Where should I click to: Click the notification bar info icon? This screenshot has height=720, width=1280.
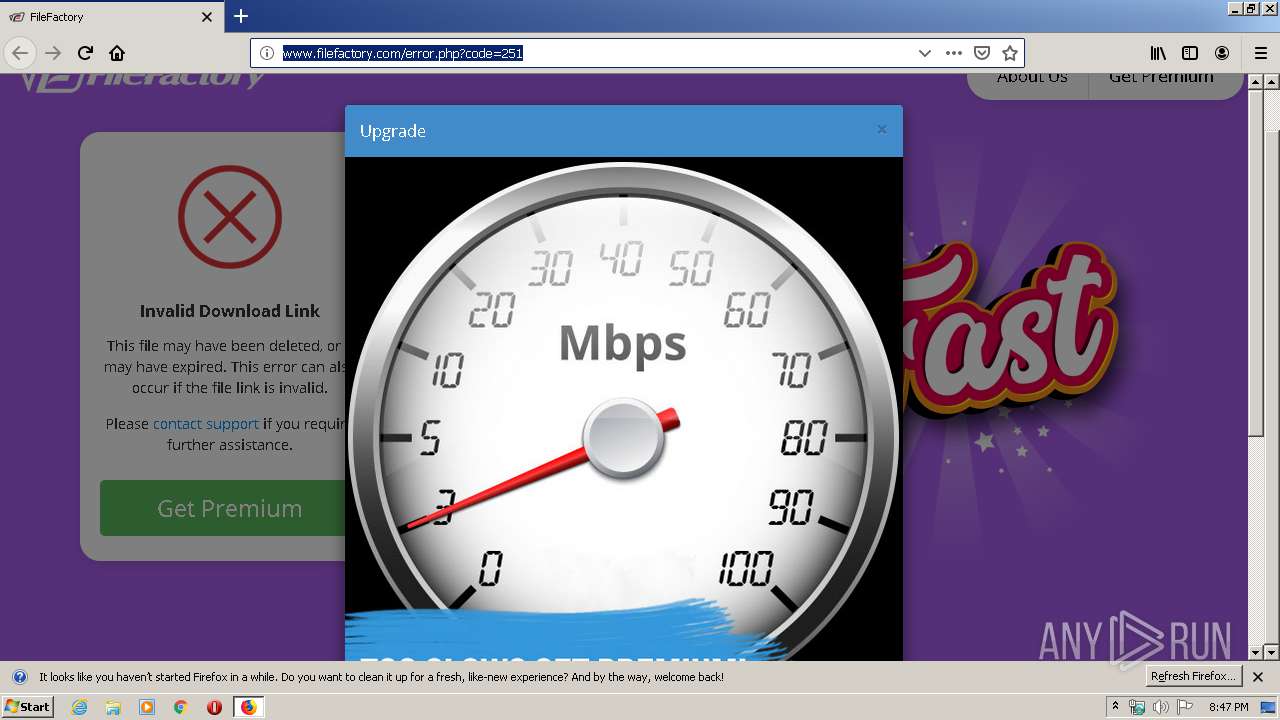point(19,677)
